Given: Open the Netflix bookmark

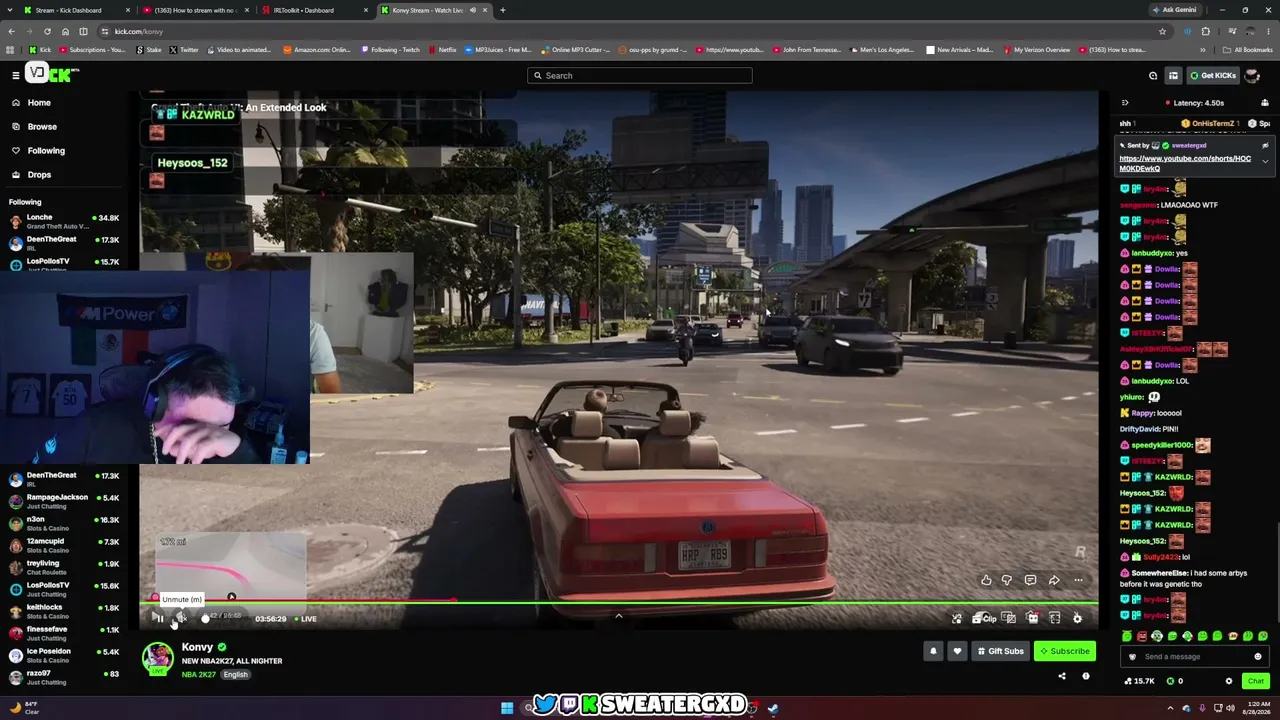Looking at the screenshot, I should point(442,50).
